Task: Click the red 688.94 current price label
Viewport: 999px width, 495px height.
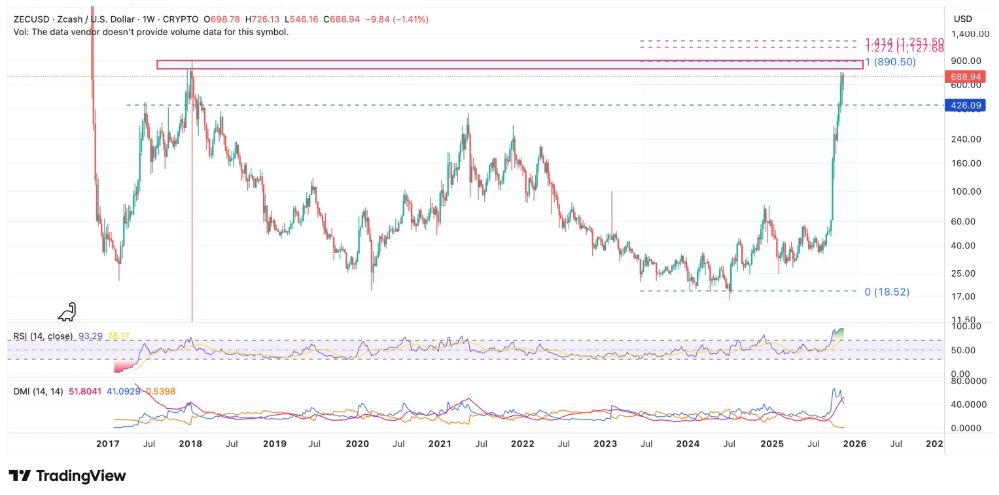Action: click(965, 76)
